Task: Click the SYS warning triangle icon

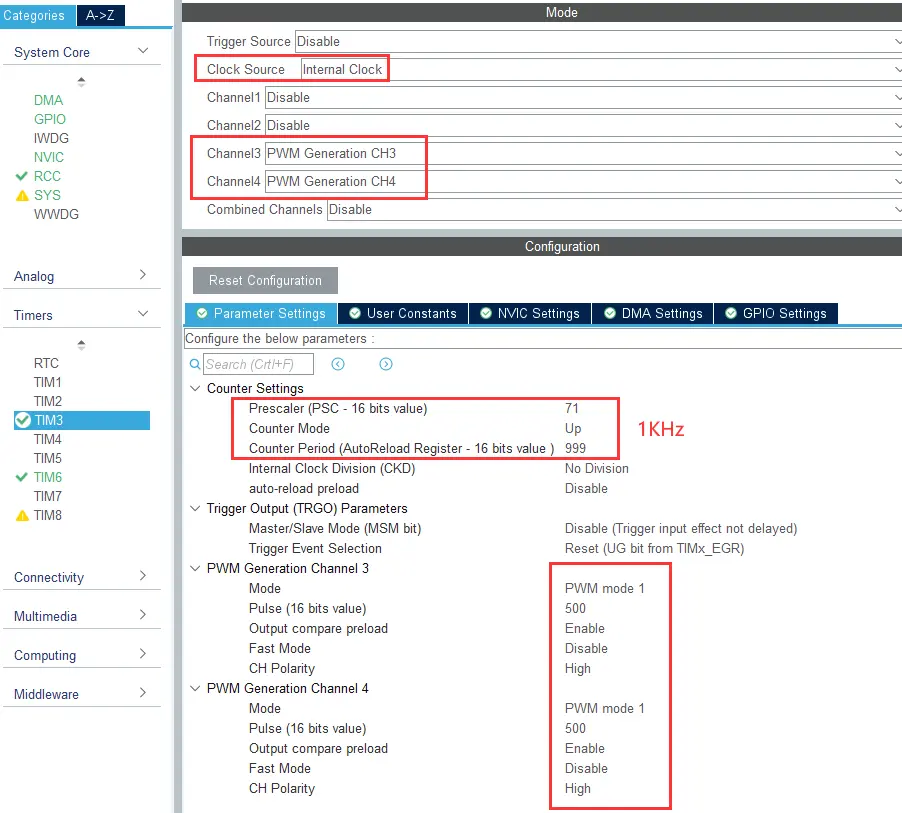Action: pyautogui.click(x=22, y=196)
